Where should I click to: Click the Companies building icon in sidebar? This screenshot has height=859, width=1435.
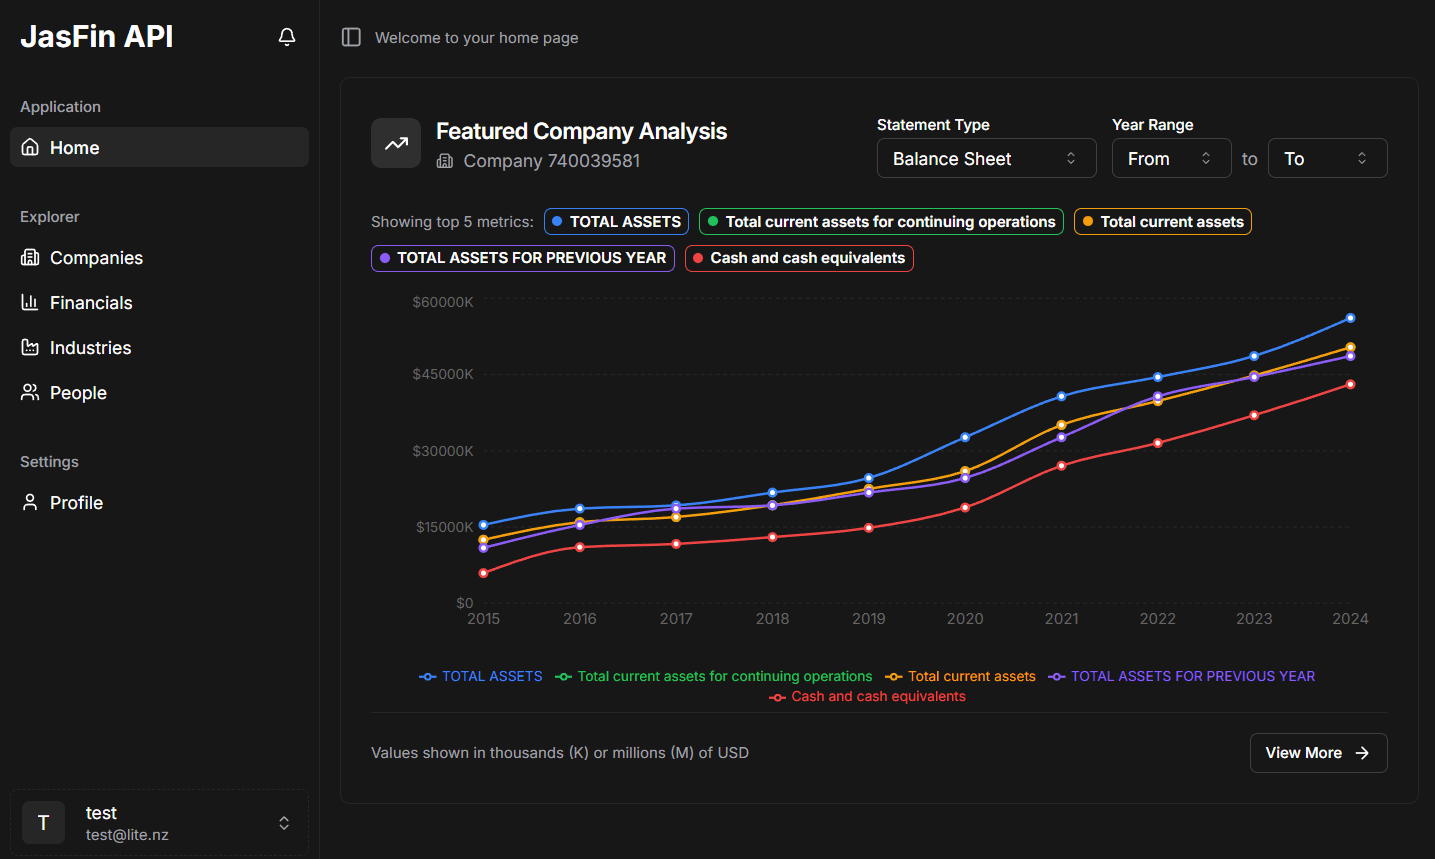tap(30, 258)
